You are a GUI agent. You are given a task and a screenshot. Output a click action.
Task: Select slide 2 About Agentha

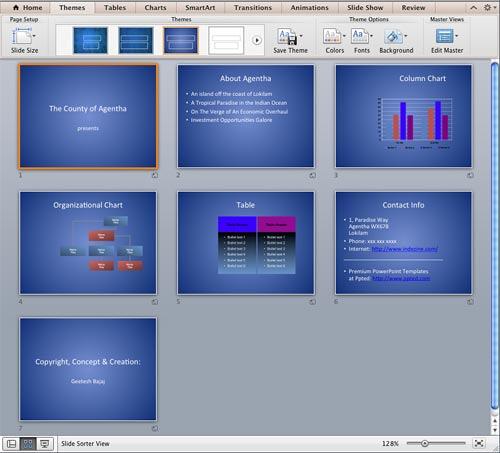pos(246,116)
